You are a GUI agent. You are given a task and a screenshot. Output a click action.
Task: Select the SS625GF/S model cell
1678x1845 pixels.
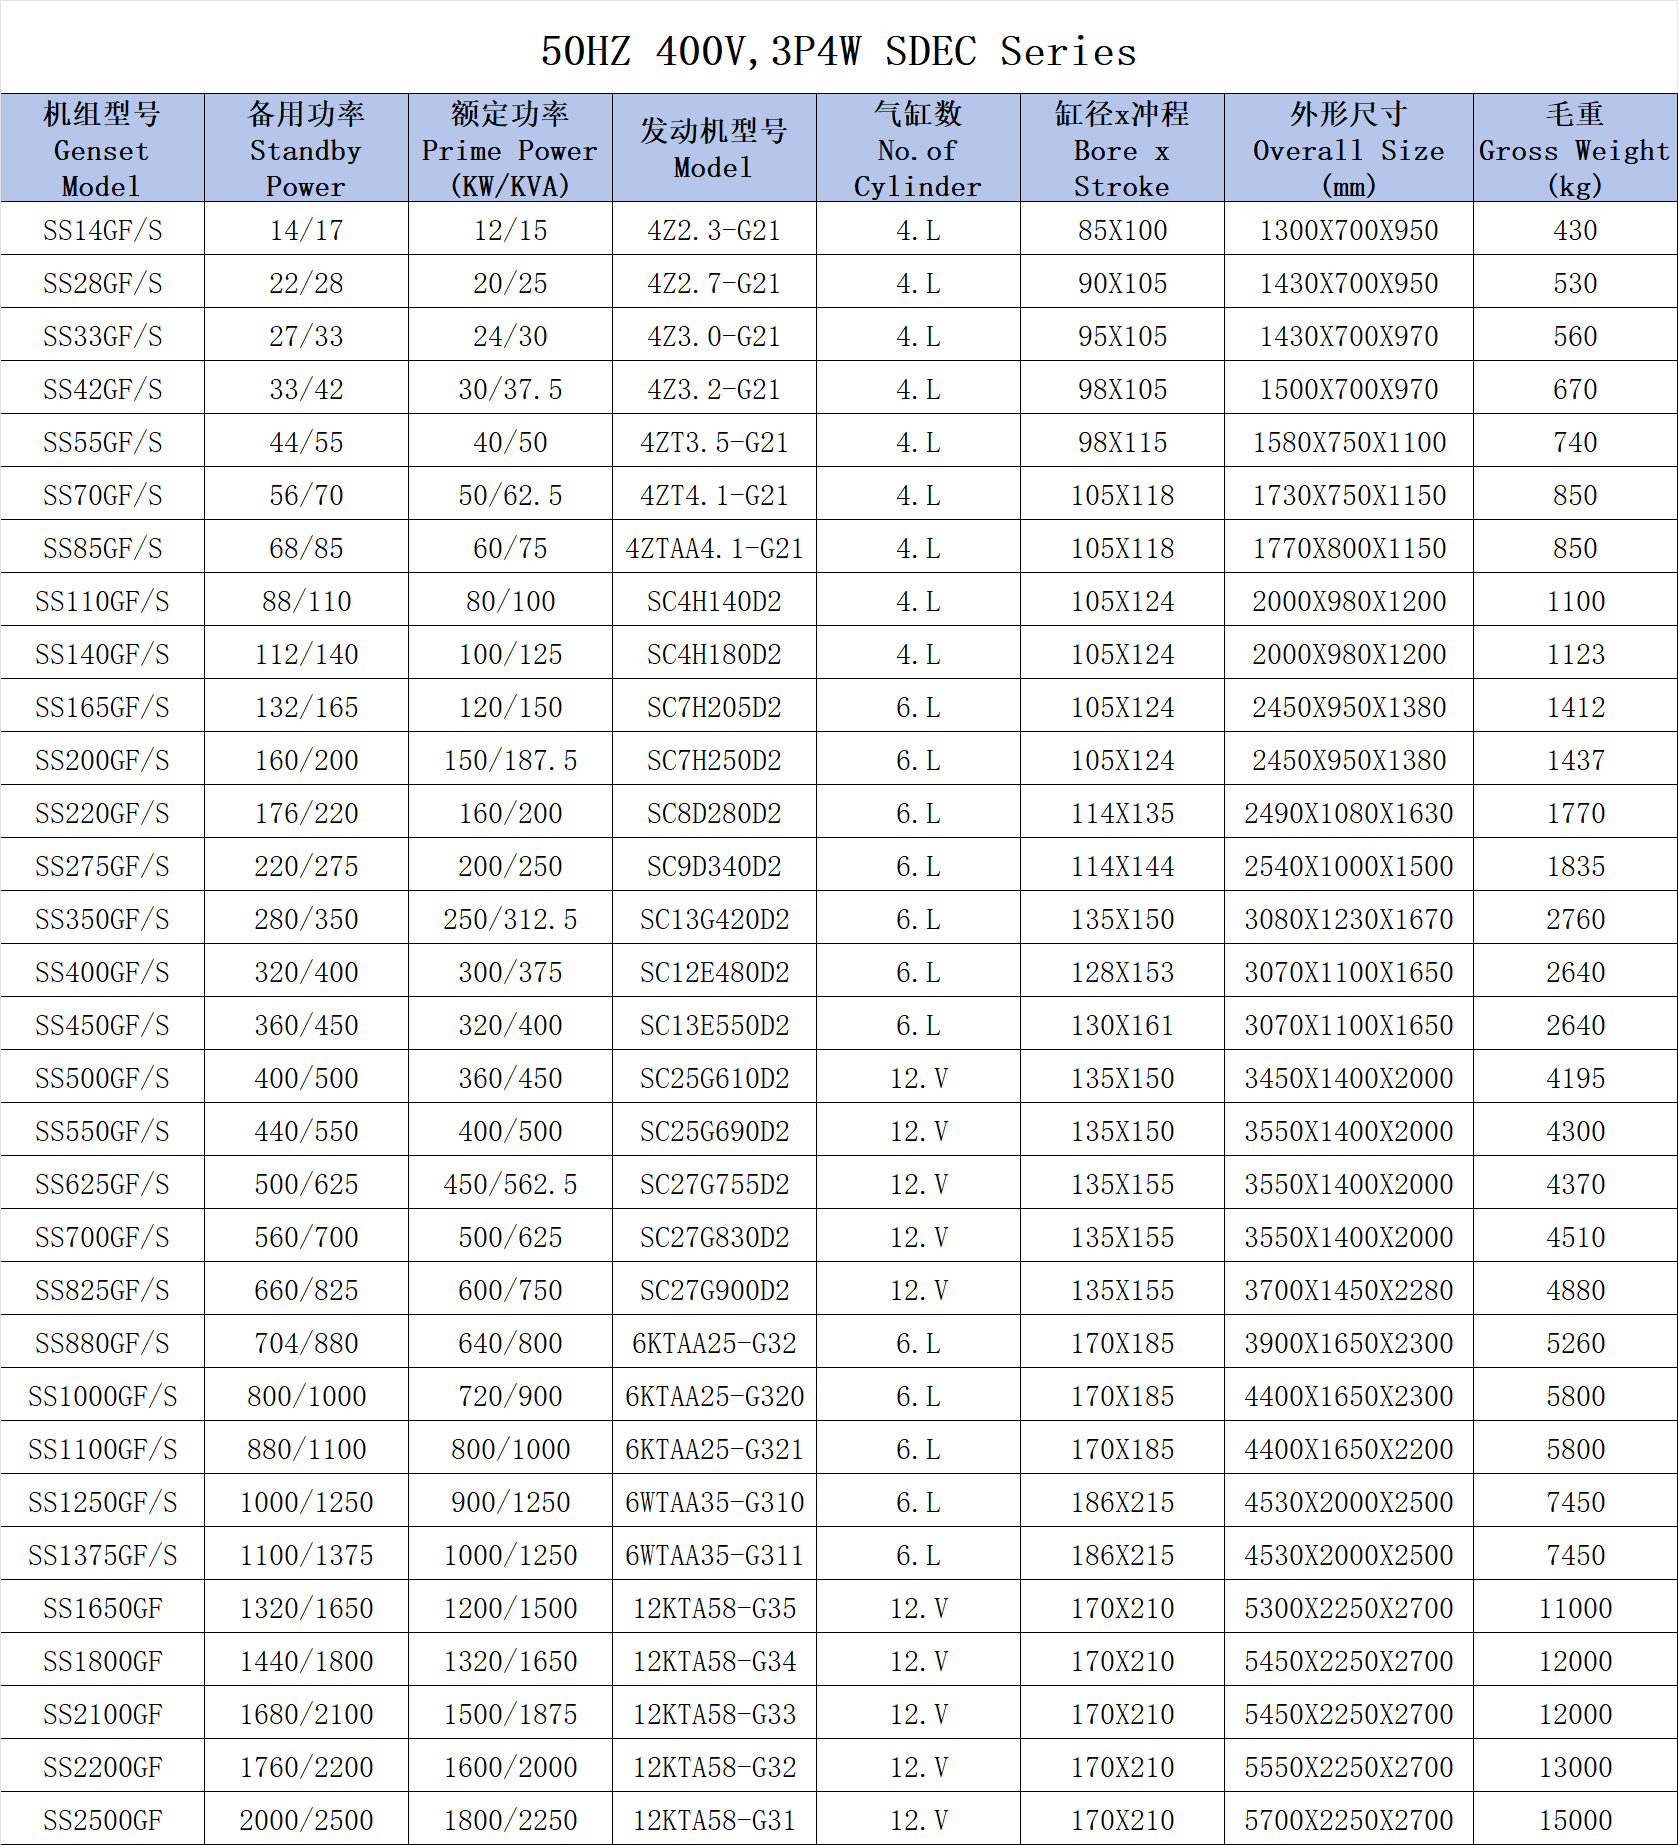(102, 1184)
